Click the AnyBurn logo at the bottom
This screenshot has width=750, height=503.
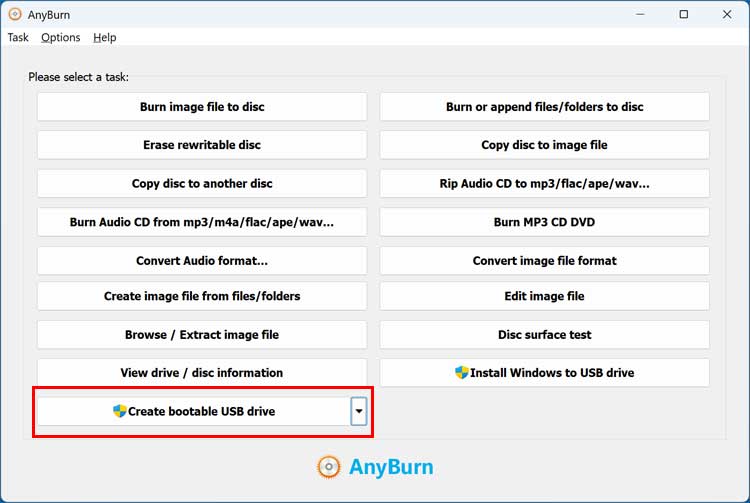[x=375, y=467]
